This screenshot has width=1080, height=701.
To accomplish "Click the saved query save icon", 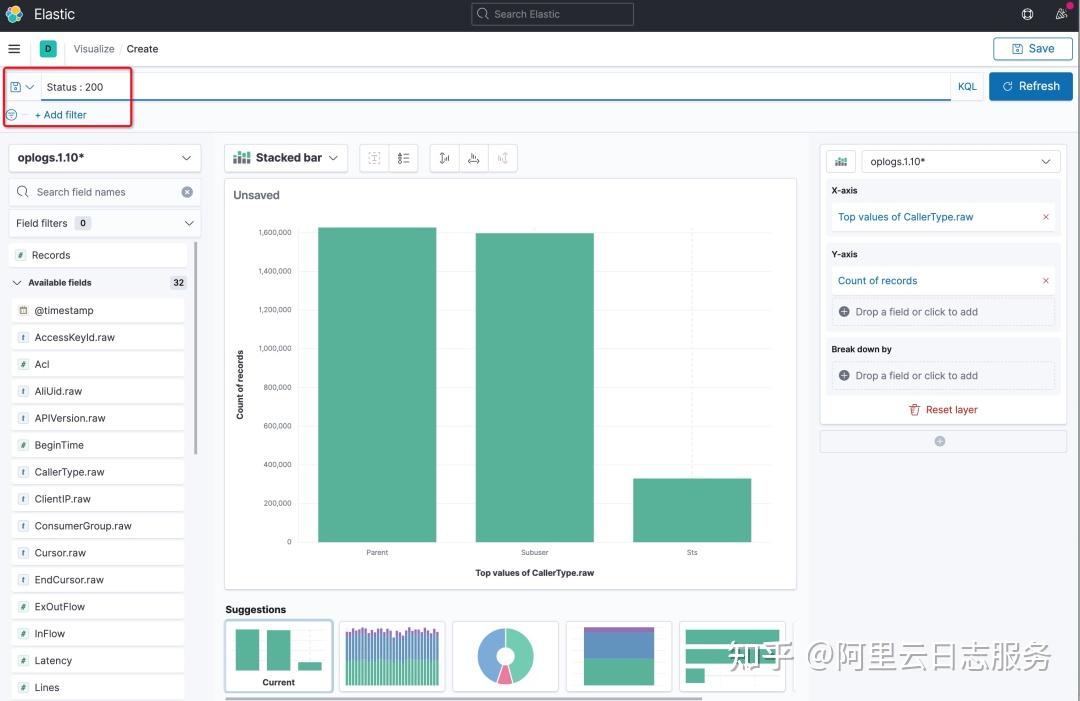I will click(x=18, y=86).
